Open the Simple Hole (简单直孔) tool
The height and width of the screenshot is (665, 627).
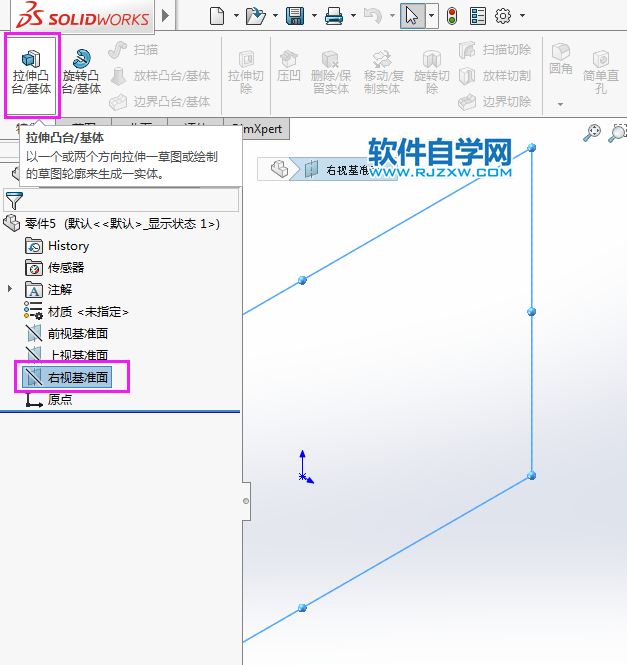(x=601, y=73)
